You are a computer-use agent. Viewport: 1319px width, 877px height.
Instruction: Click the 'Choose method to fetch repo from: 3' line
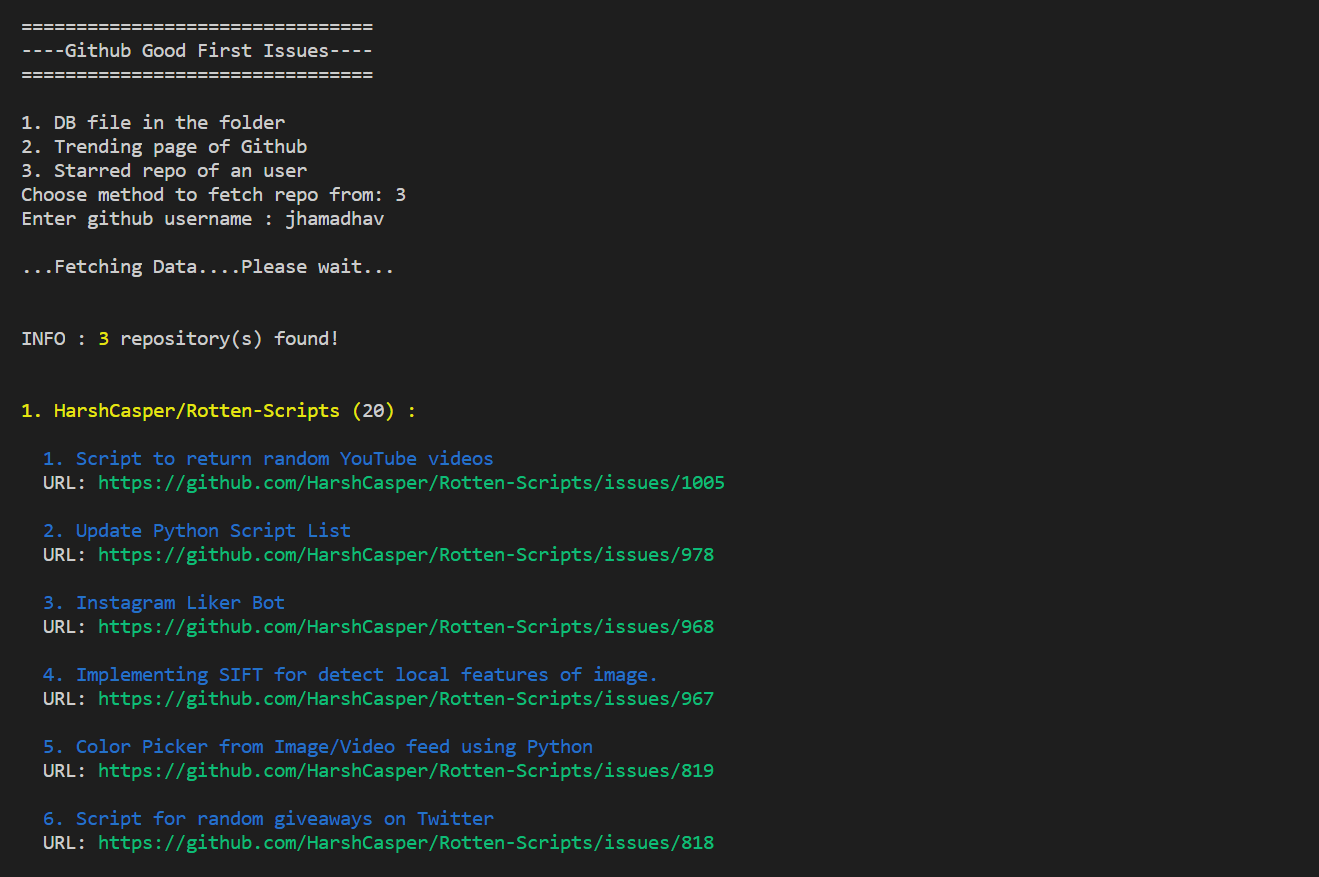[x=214, y=195]
